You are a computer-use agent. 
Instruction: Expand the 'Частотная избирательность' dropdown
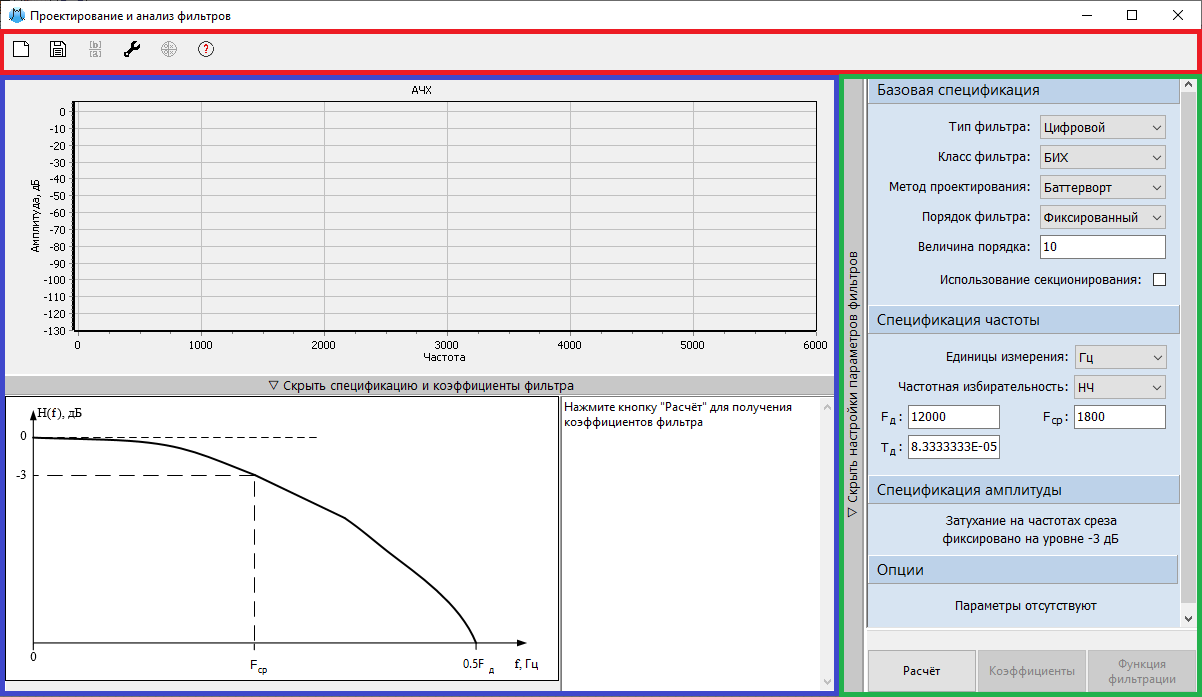coord(1120,387)
